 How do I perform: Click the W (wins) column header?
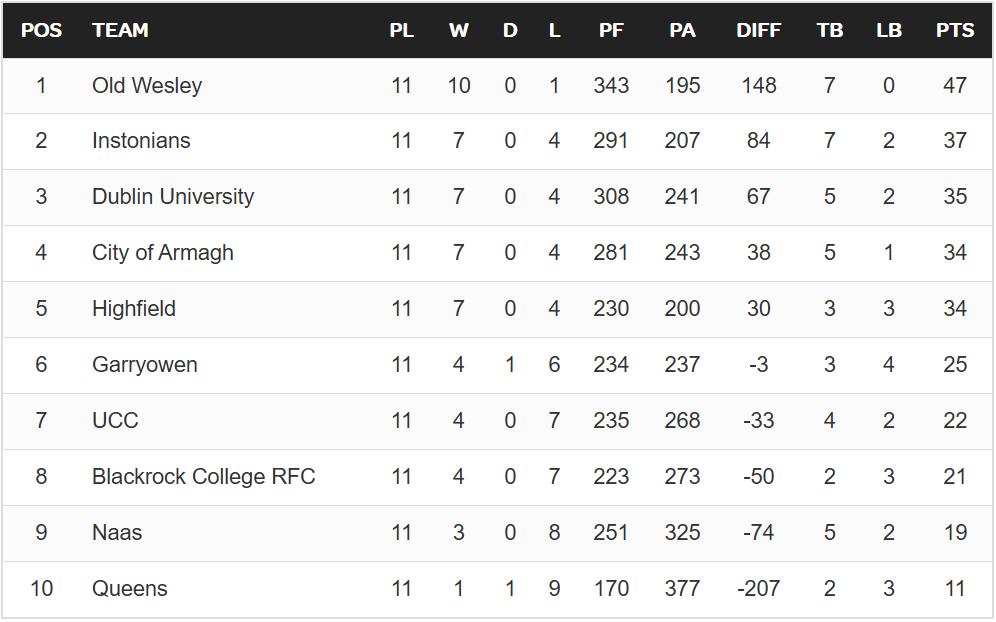(458, 31)
